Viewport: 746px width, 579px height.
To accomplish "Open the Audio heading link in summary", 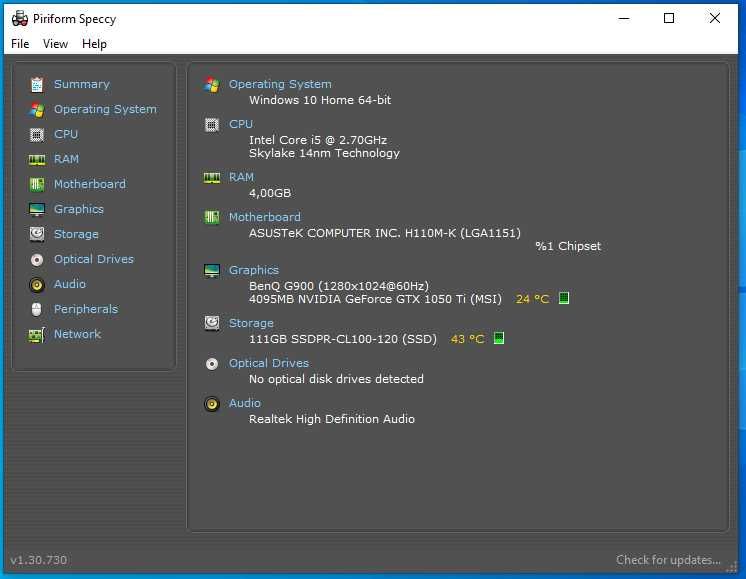I will (245, 403).
